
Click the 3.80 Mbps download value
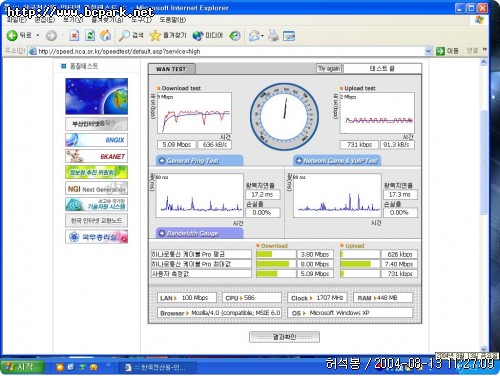click(x=315, y=255)
